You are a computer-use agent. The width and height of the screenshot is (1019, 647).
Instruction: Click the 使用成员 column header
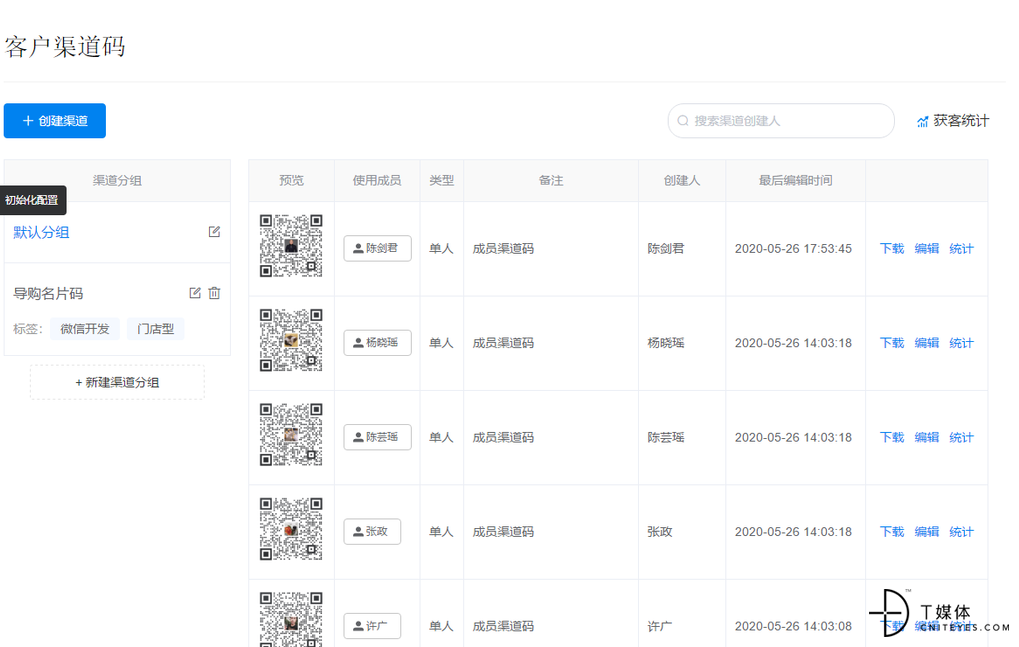coord(377,181)
